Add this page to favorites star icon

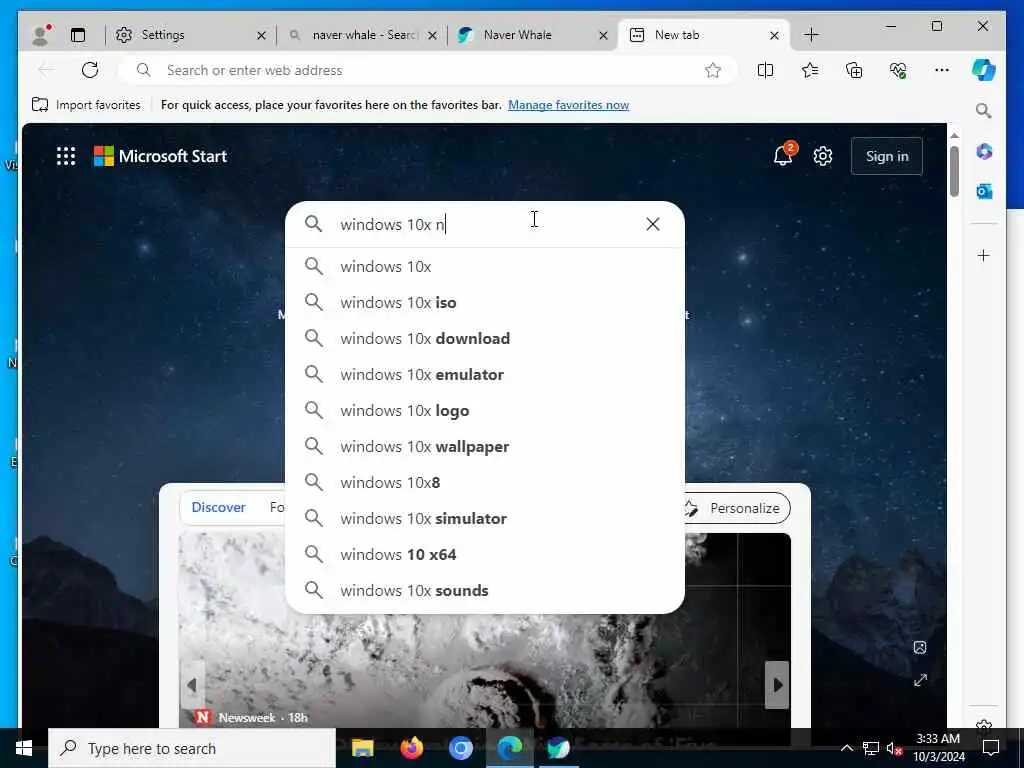(x=712, y=70)
